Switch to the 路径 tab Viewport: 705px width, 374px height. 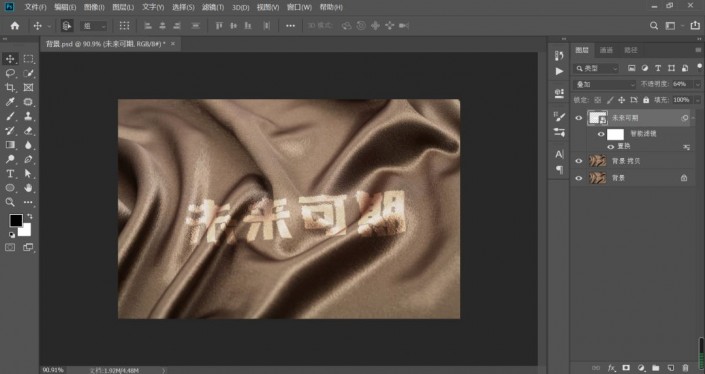point(630,50)
